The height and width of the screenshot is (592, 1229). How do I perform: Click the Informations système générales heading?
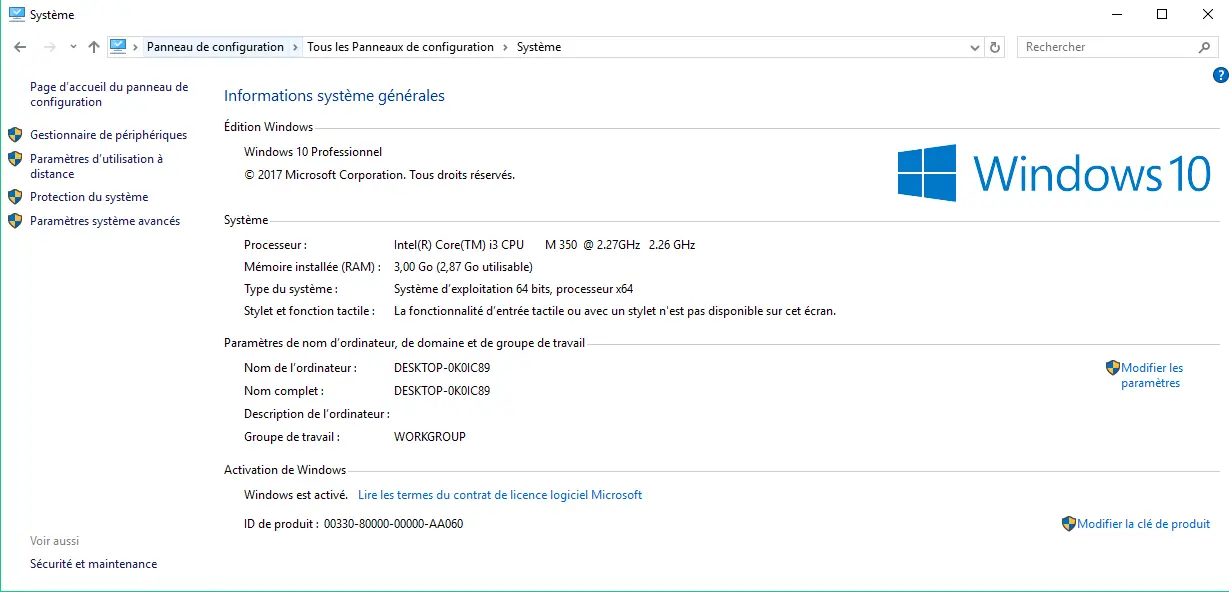tap(334, 96)
